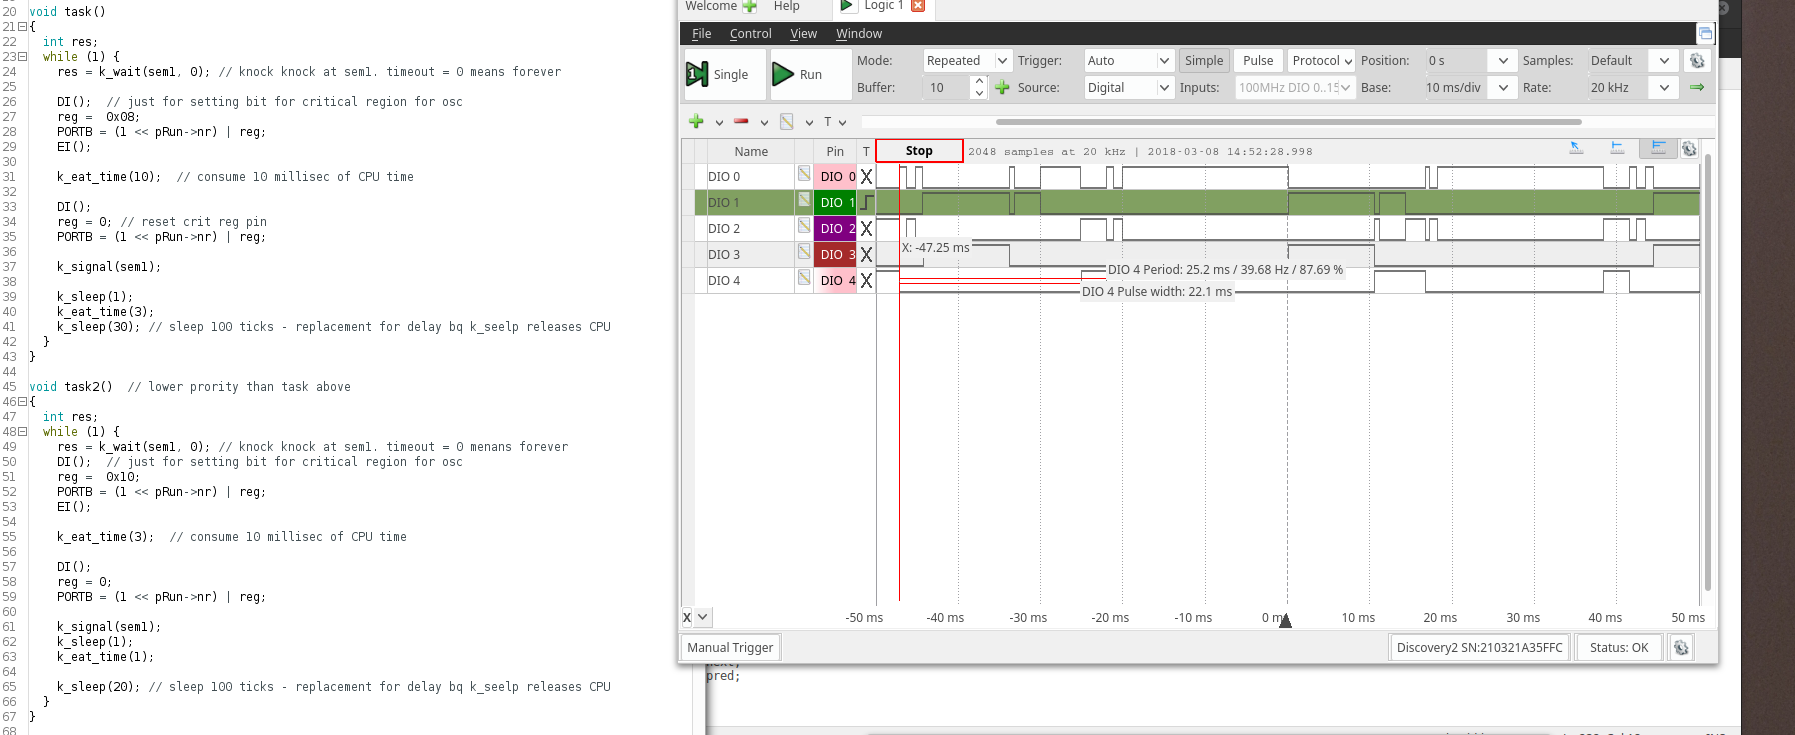1795x735 pixels.
Task: Click the green plus icon beside Buffer
Action: pos(1002,88)
